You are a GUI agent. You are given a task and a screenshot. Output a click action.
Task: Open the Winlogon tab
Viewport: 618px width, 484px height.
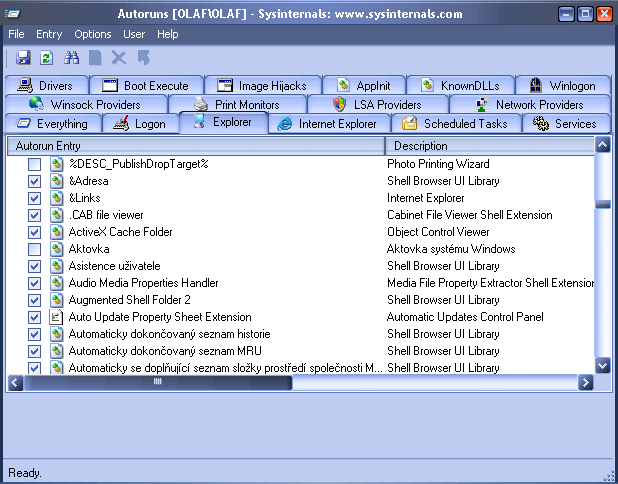(563, 86)
